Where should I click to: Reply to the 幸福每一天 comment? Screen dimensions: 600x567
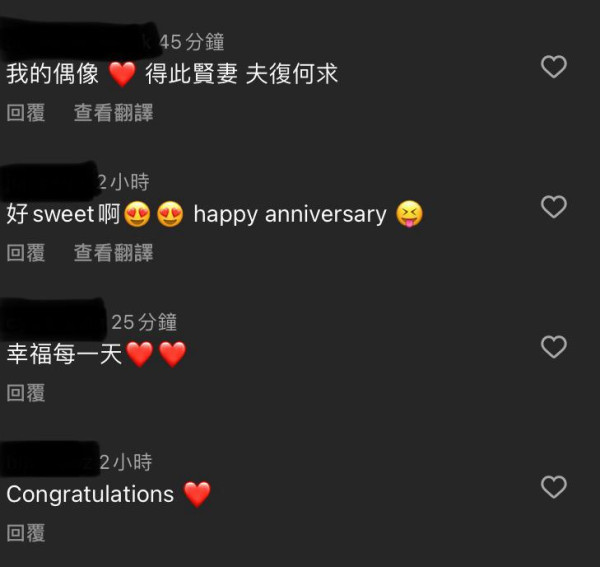[x=26, y=393]
